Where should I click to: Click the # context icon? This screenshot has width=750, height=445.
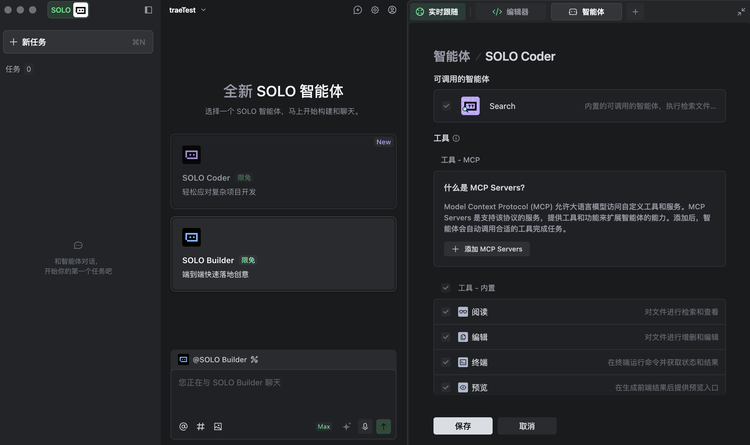(x=201, y=426)
